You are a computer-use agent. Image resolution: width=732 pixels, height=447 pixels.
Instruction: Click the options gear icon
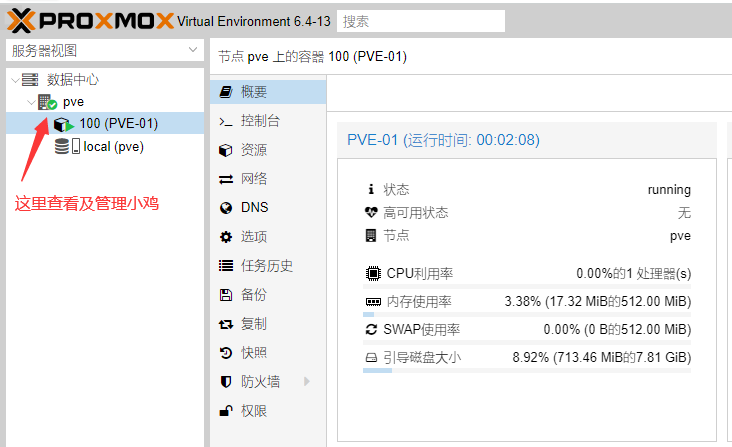[x=225, y=237]
